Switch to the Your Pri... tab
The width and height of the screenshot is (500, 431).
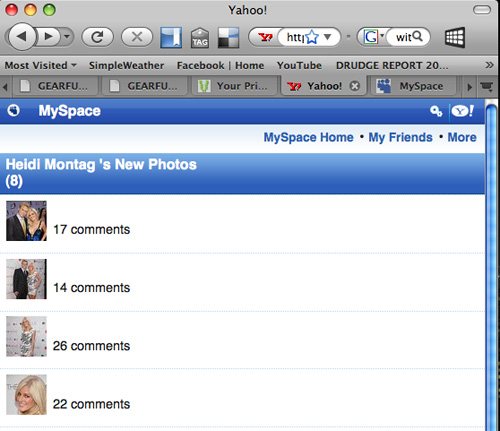(235, 86)
